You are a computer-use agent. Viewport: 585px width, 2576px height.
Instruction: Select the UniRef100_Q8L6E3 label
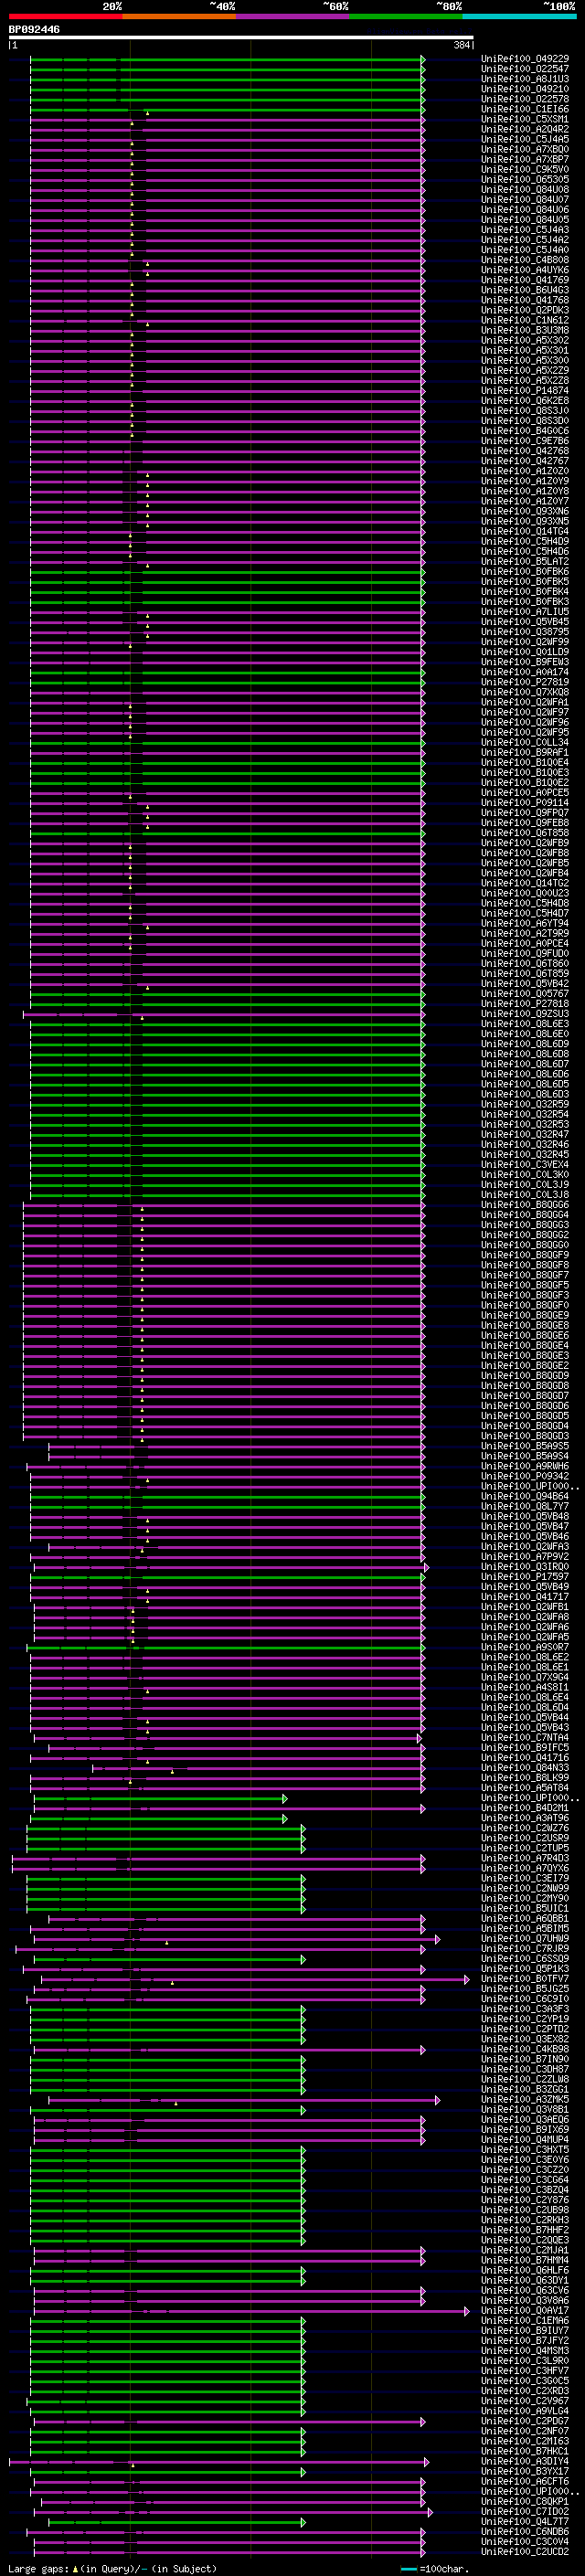click(x=525, y=1024)
